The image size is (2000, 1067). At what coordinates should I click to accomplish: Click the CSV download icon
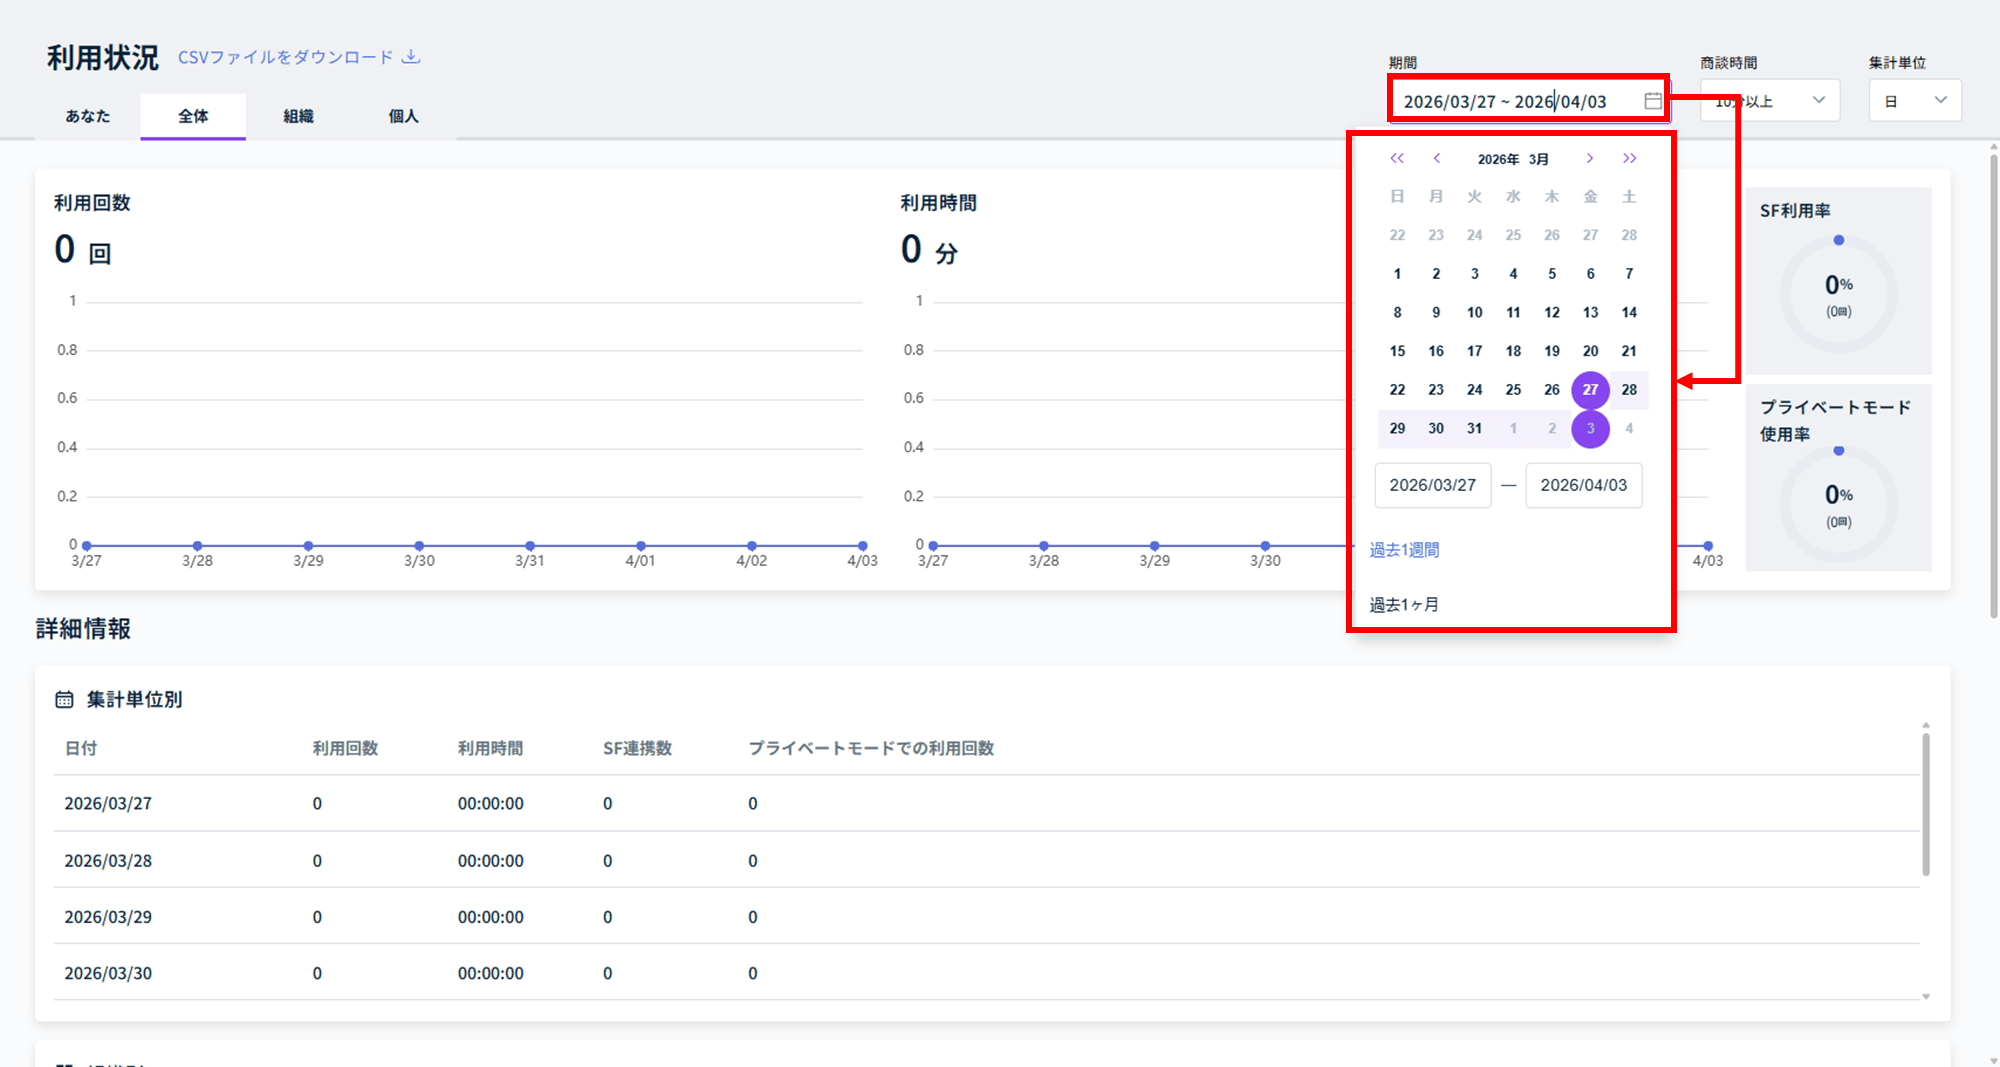click(411, 57)
